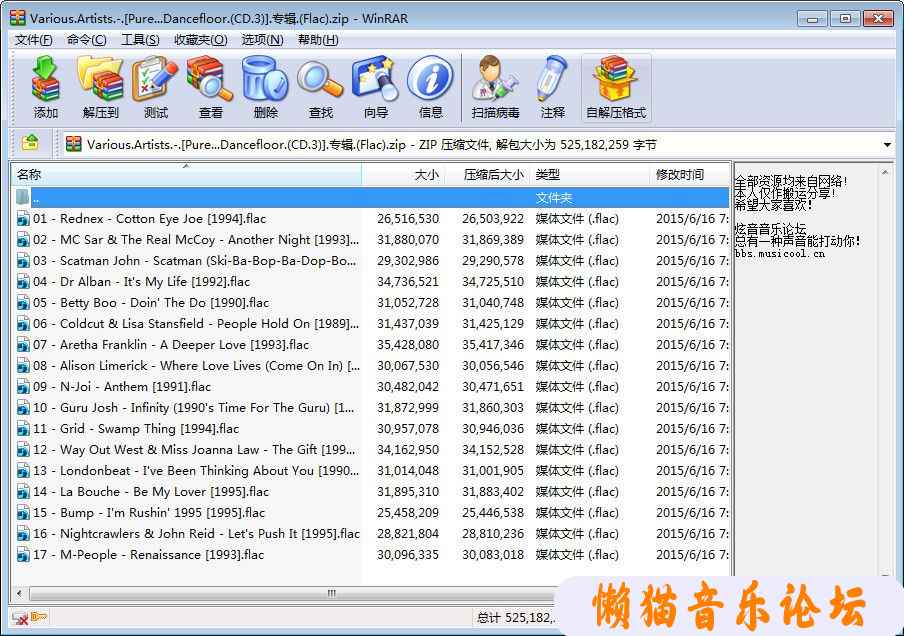
Task: Open the 收藏夹(O) menu
Action: 201,40
